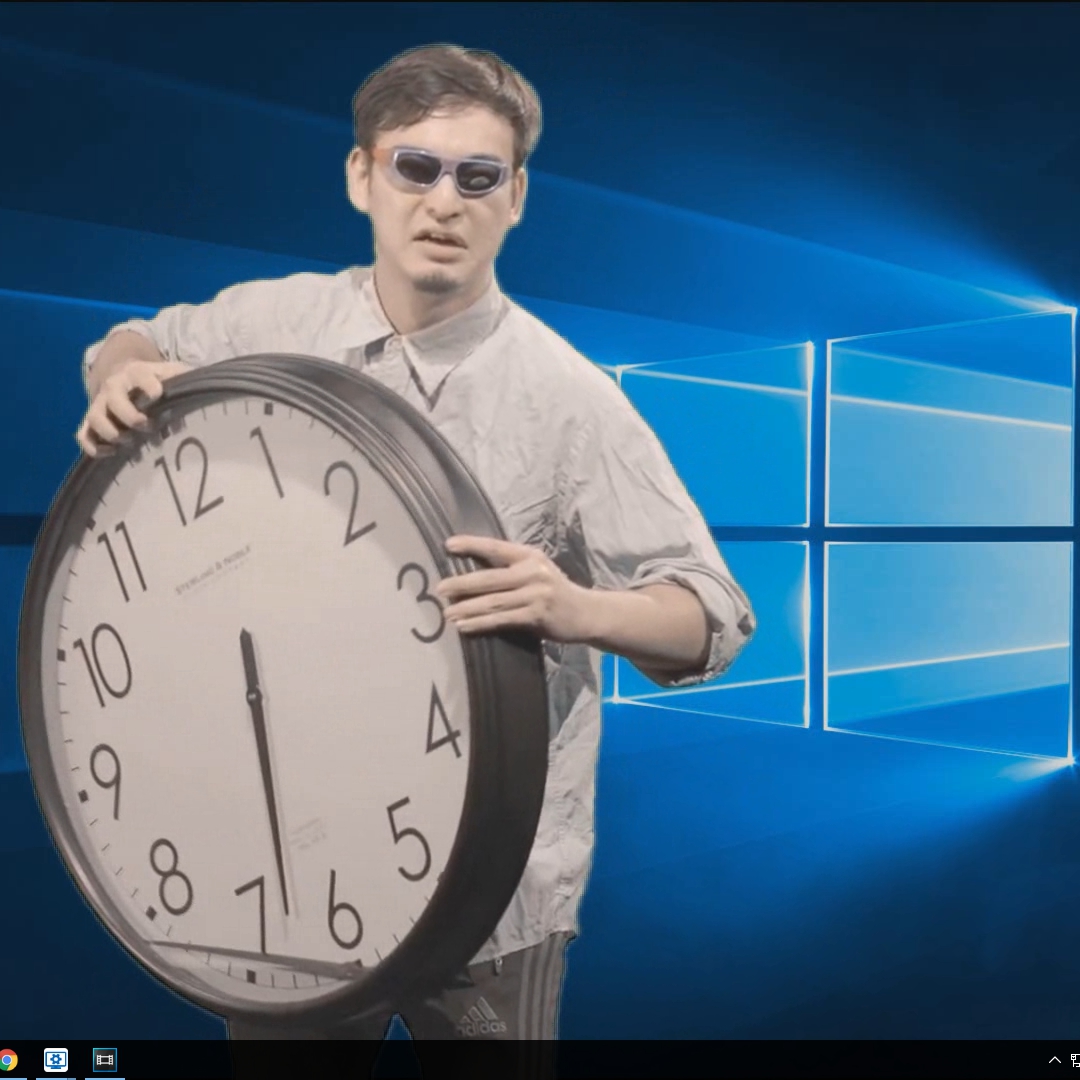Open the monitor-with-gear settings app icon

[x=56, y=1059]
